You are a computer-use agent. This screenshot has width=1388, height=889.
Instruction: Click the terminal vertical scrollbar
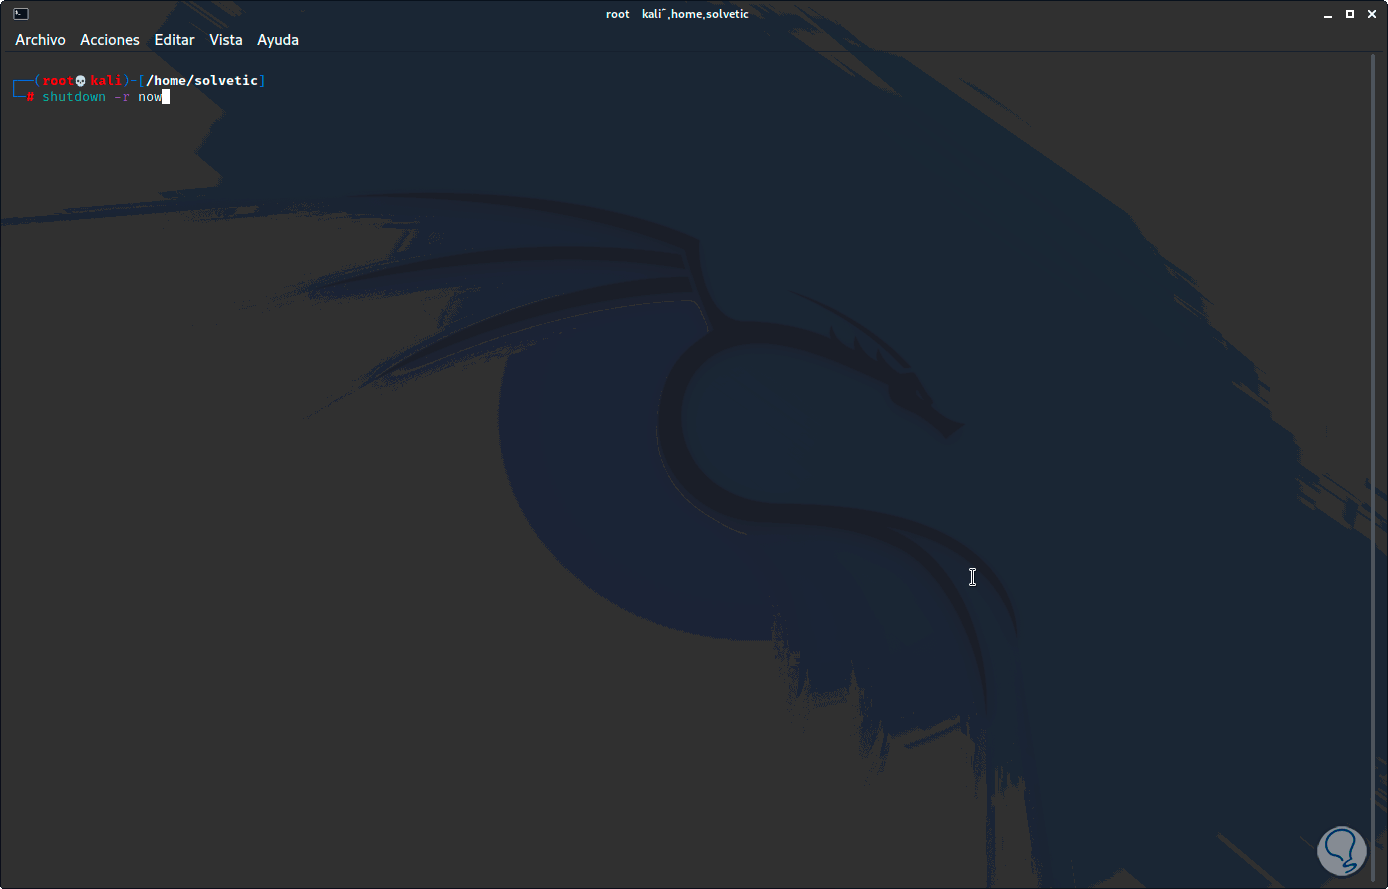click(1374, 466)
